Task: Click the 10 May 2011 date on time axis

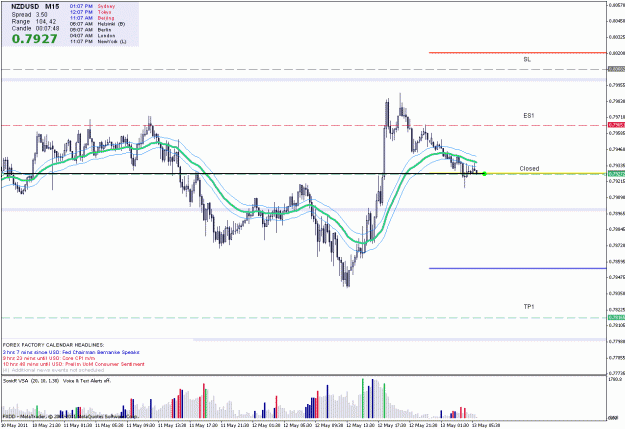Action: pyautogui.click(x=16, y=425)
